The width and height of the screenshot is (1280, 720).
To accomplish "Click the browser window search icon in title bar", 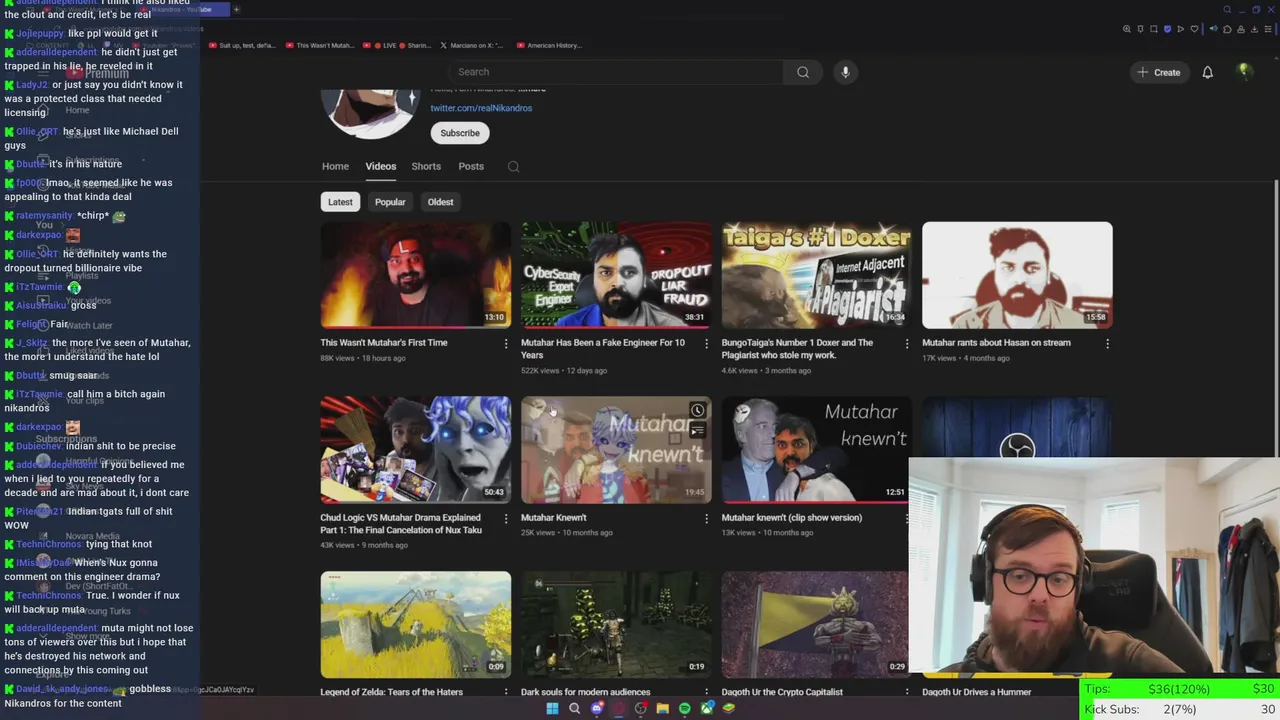I will (1227, 9).
